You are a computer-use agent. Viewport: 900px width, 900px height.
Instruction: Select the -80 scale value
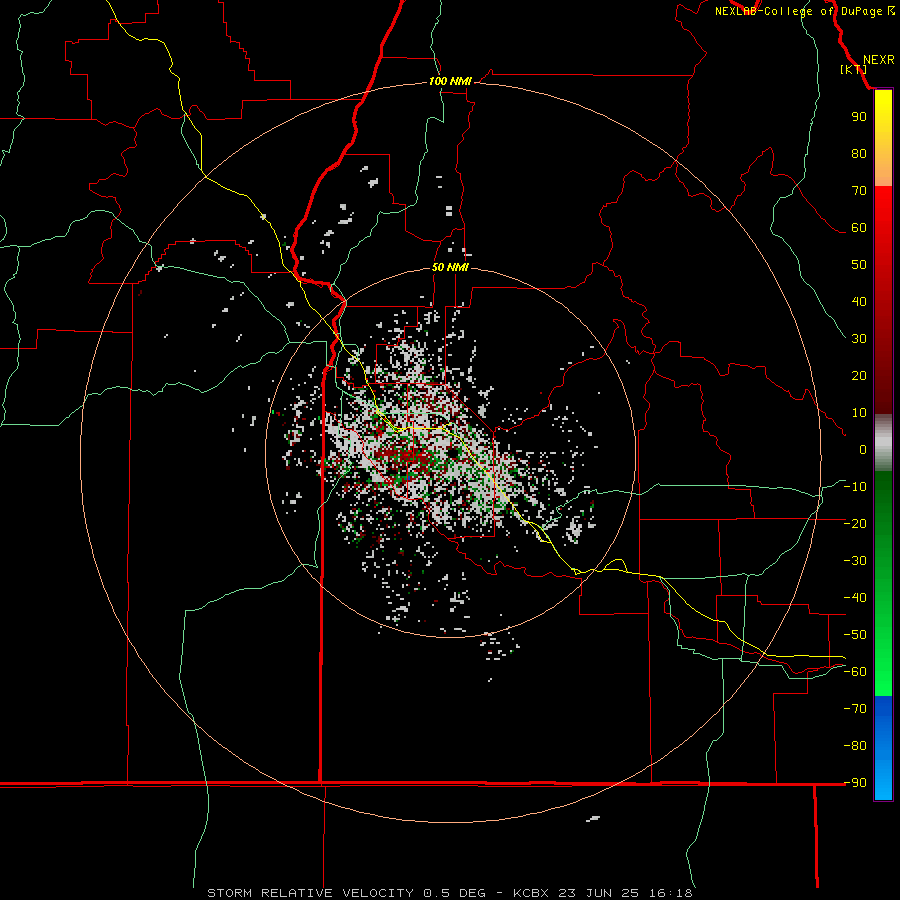855,746
